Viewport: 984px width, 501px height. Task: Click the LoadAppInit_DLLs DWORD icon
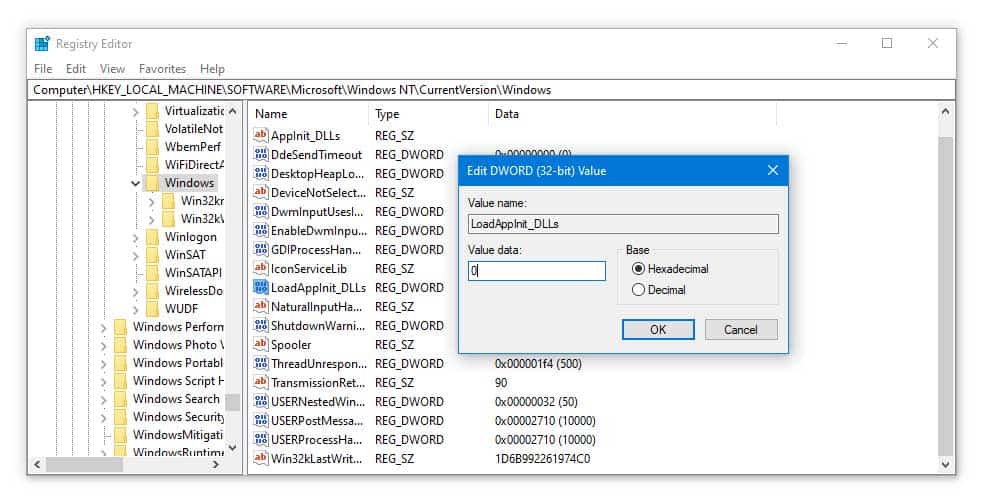tap(260, 287)
